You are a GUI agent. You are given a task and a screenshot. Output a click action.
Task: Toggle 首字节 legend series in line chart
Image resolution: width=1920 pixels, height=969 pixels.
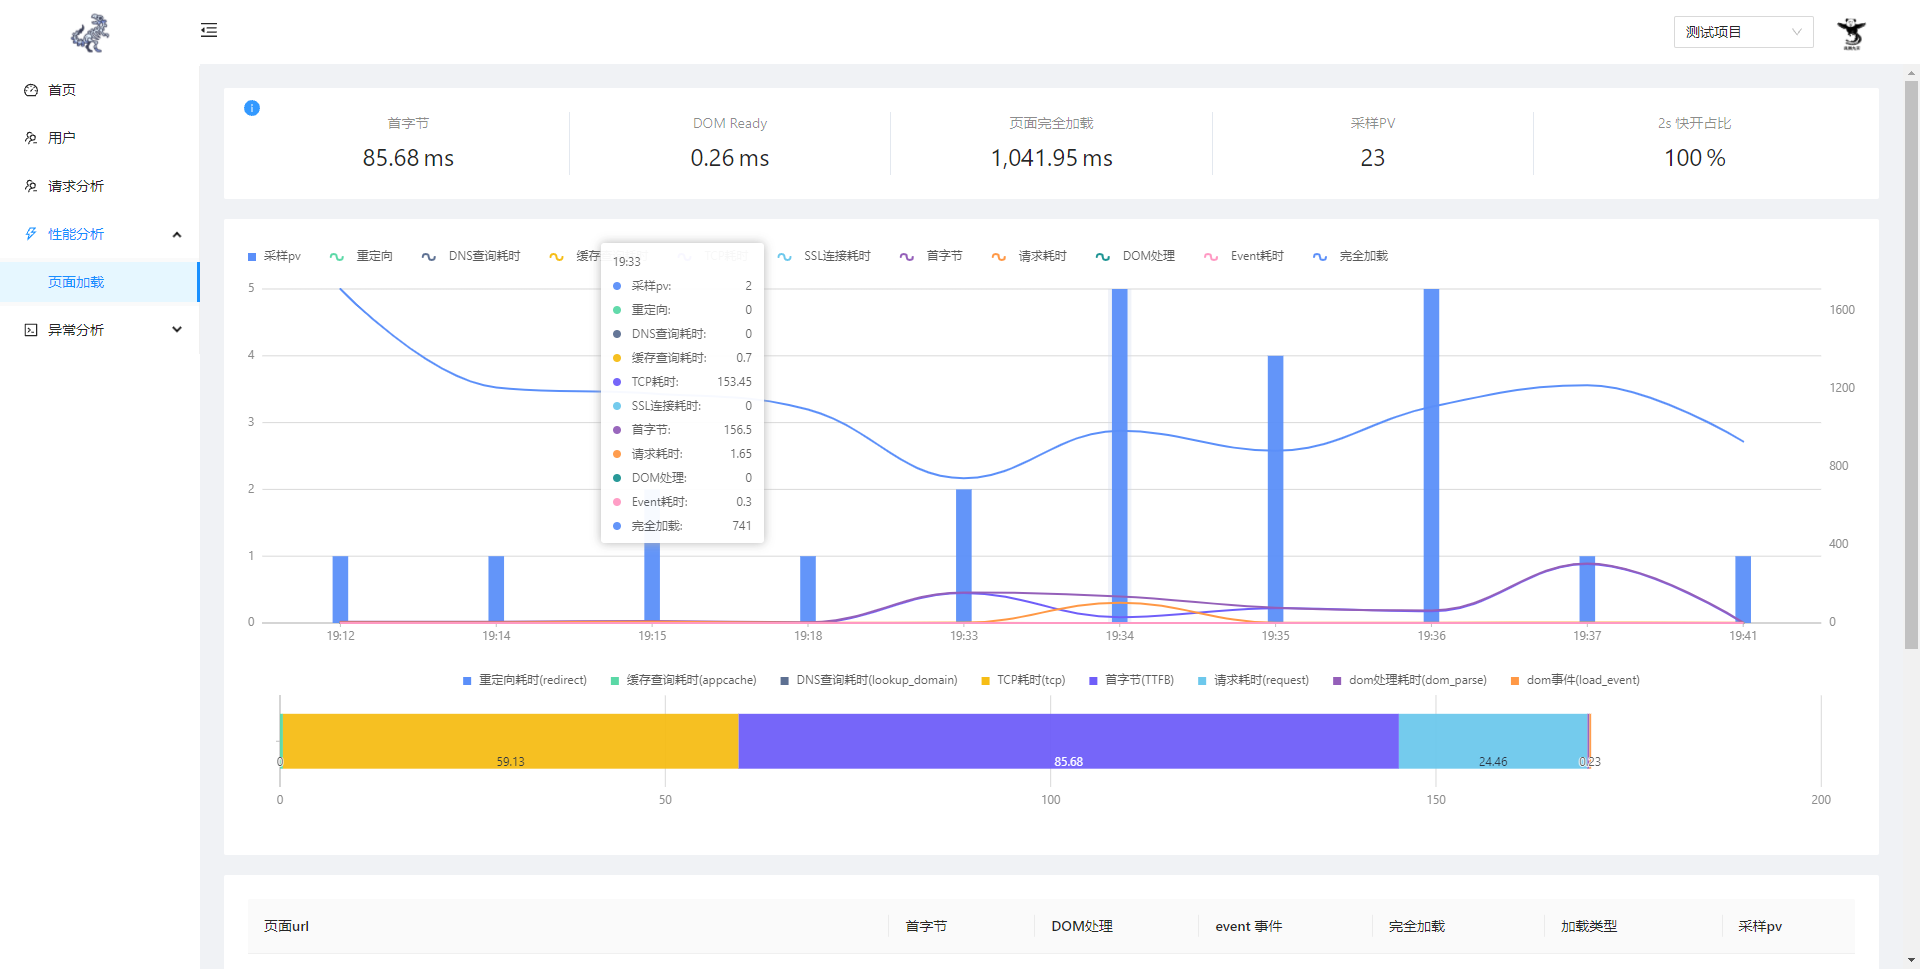click(x=931, y=256)
